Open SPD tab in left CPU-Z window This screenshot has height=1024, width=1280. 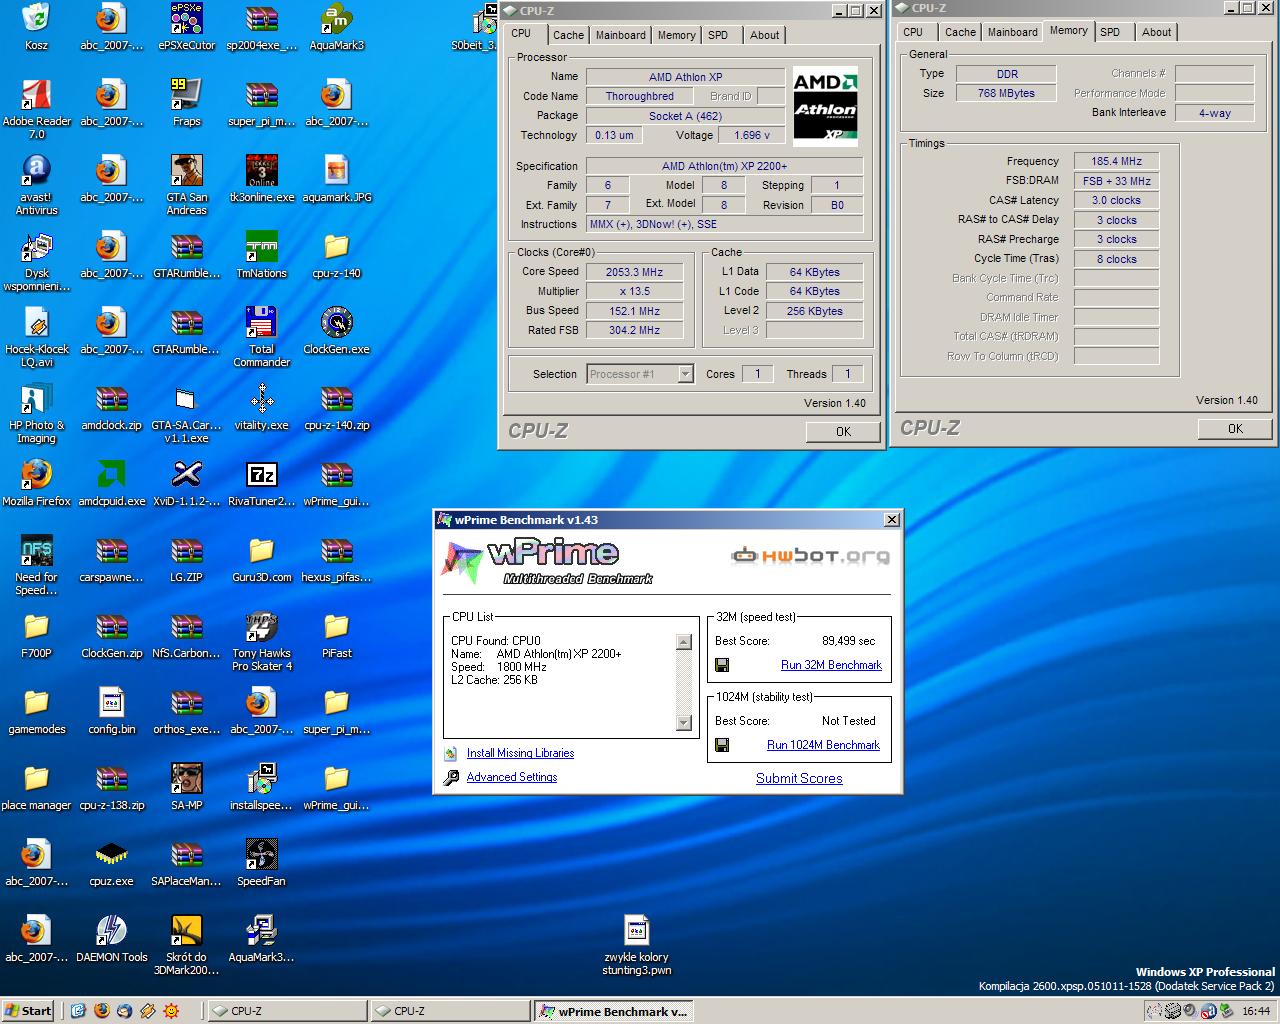click(x=718, y=35)
